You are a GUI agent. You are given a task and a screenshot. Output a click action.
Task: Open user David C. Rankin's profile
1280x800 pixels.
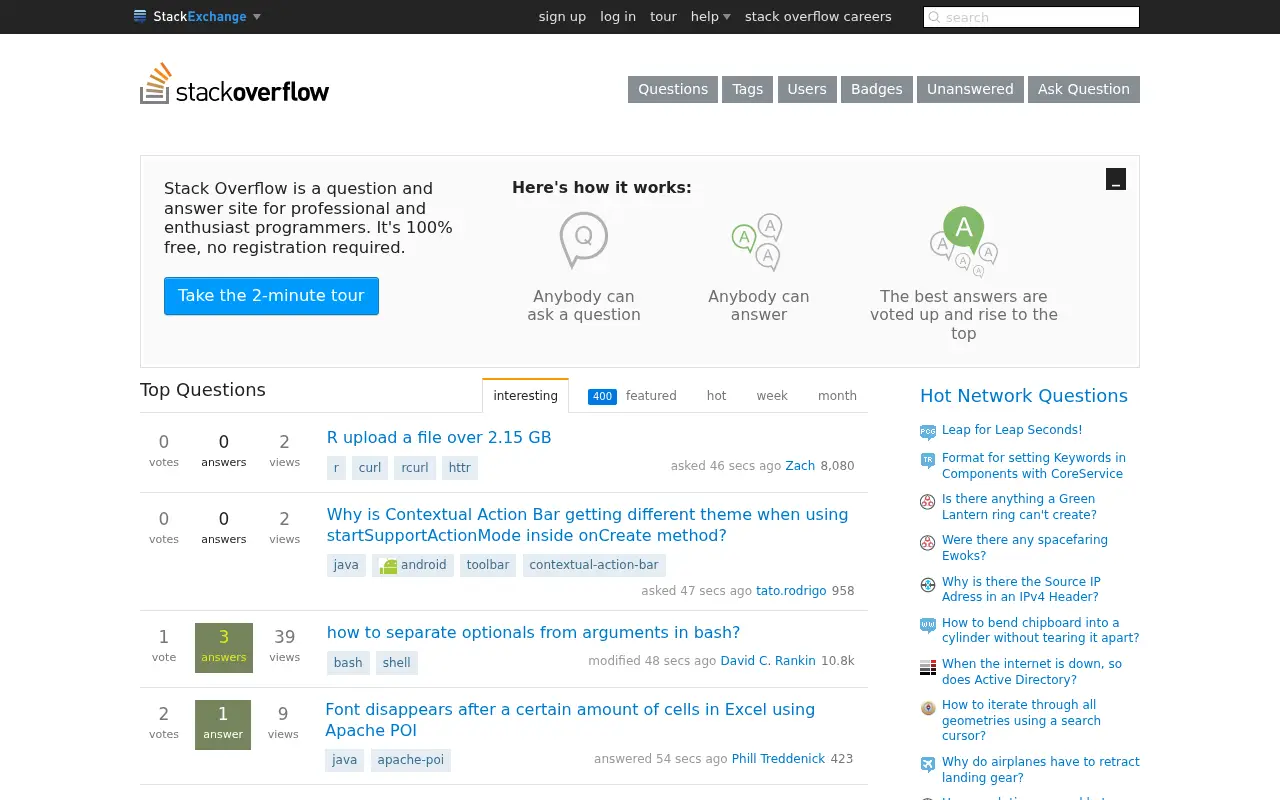(768, 661)
